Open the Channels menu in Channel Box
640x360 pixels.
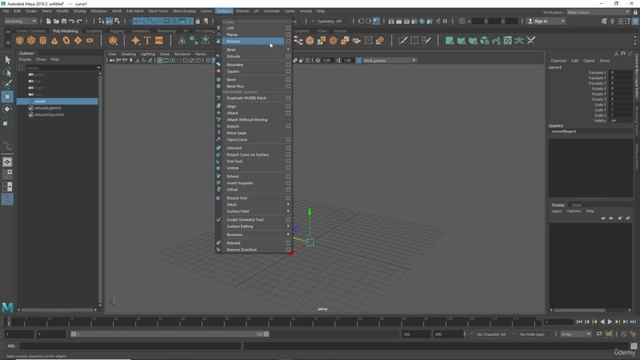[558, 60]
